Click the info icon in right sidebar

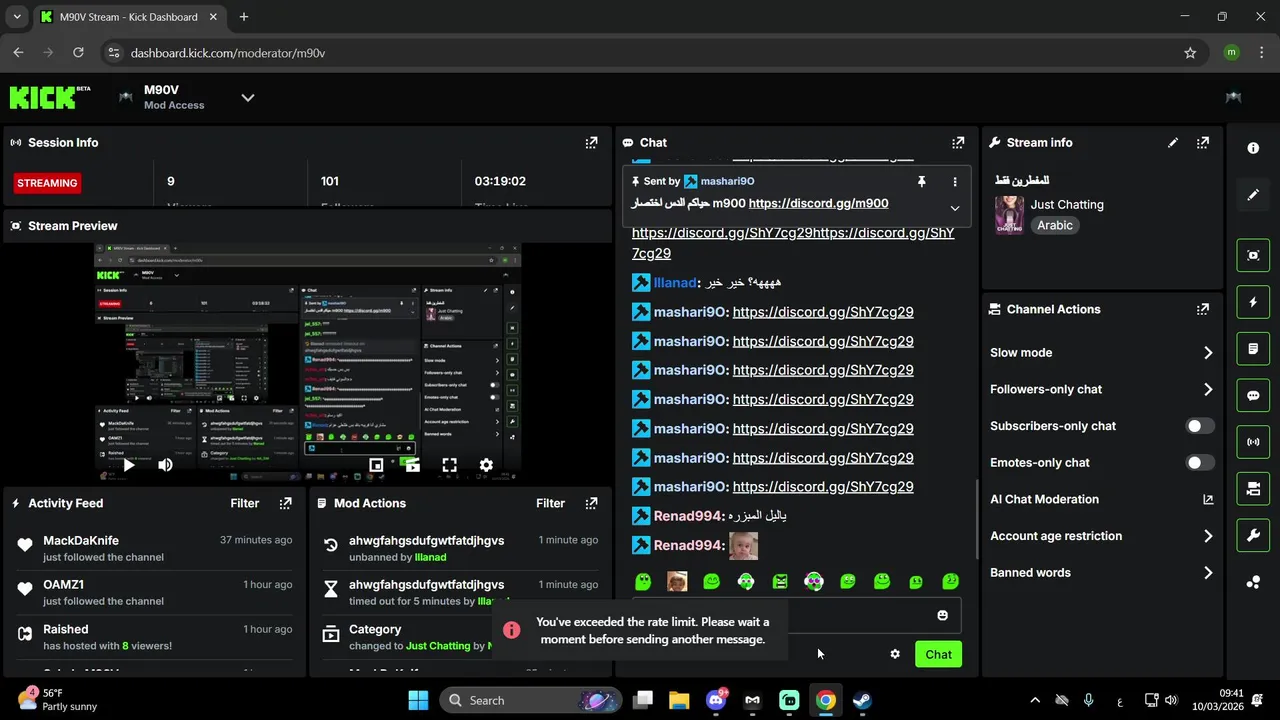point(1253,148)
